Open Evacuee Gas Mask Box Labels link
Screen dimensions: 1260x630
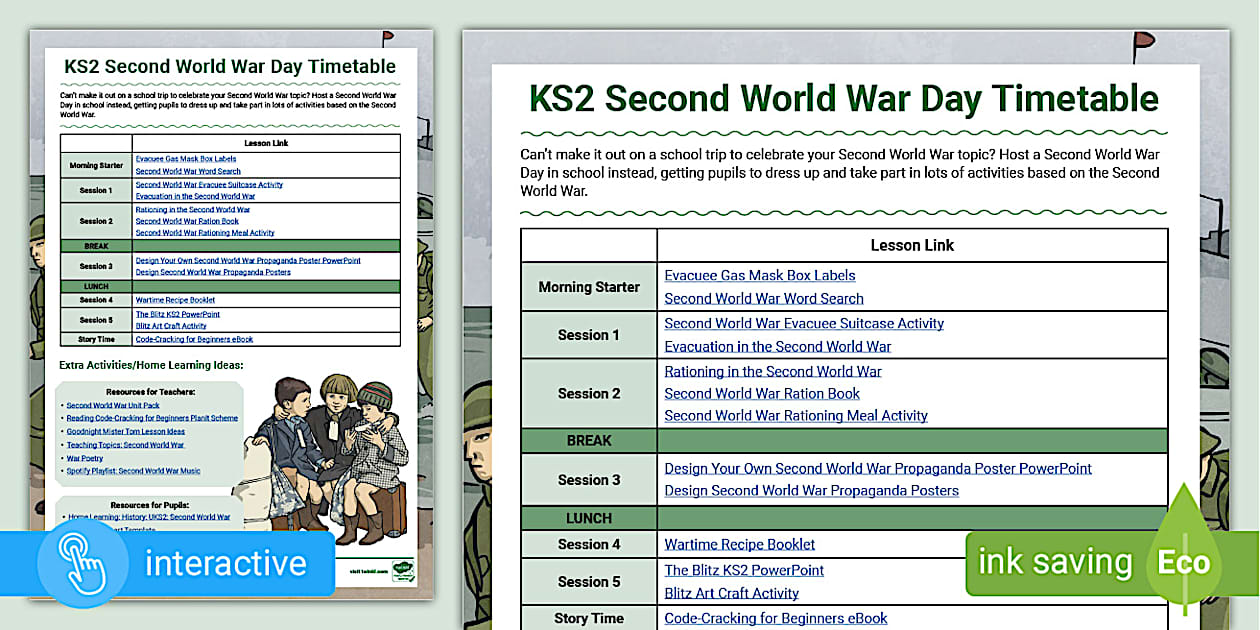coord(760,275)
